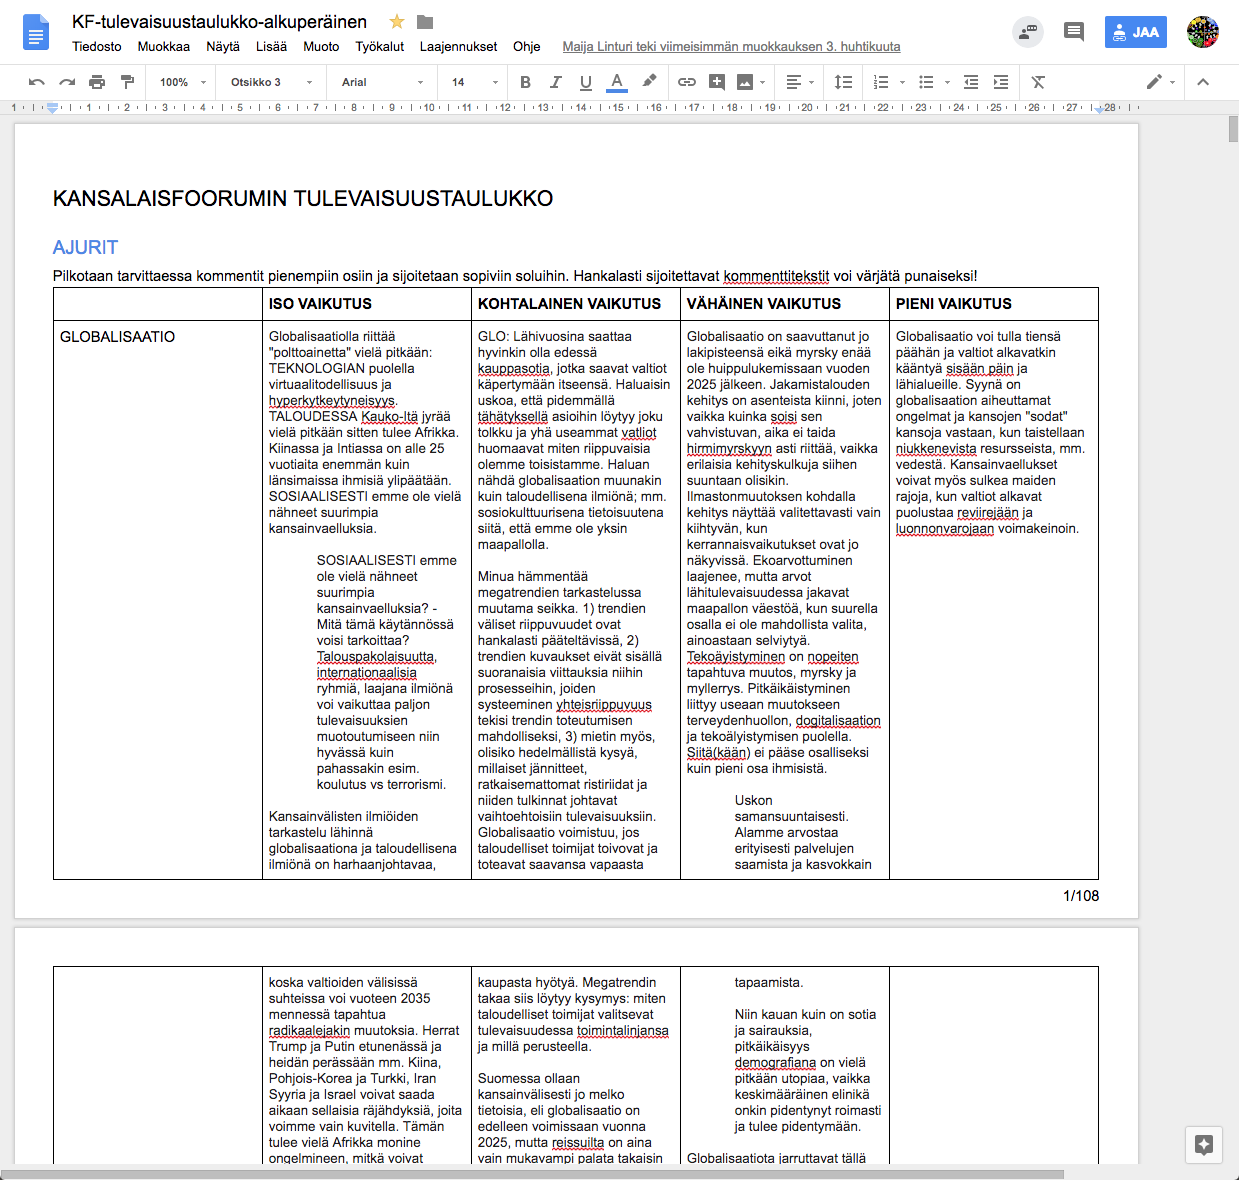The width and height of the screenshot is (1239, 1180).
Task: Click the undo arrow in toolbar
Action: click(37, 82)
